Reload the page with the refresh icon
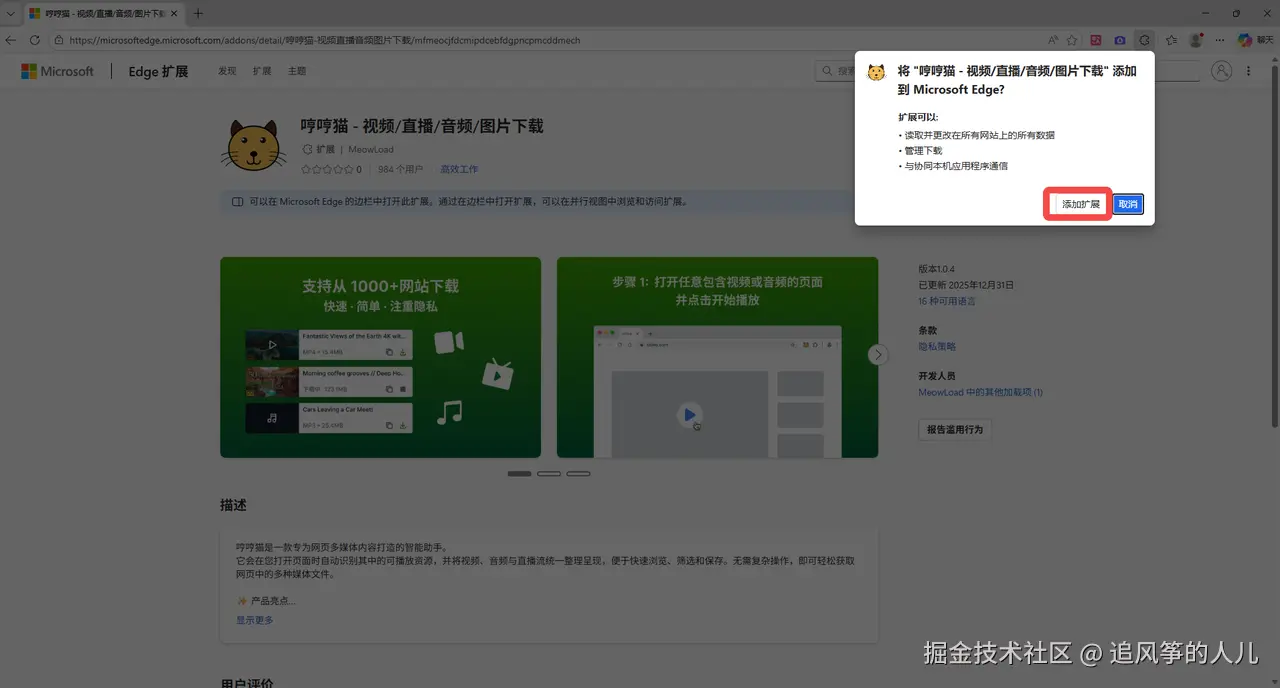Viewport: 1280px width, 688px height. point(34,40)
